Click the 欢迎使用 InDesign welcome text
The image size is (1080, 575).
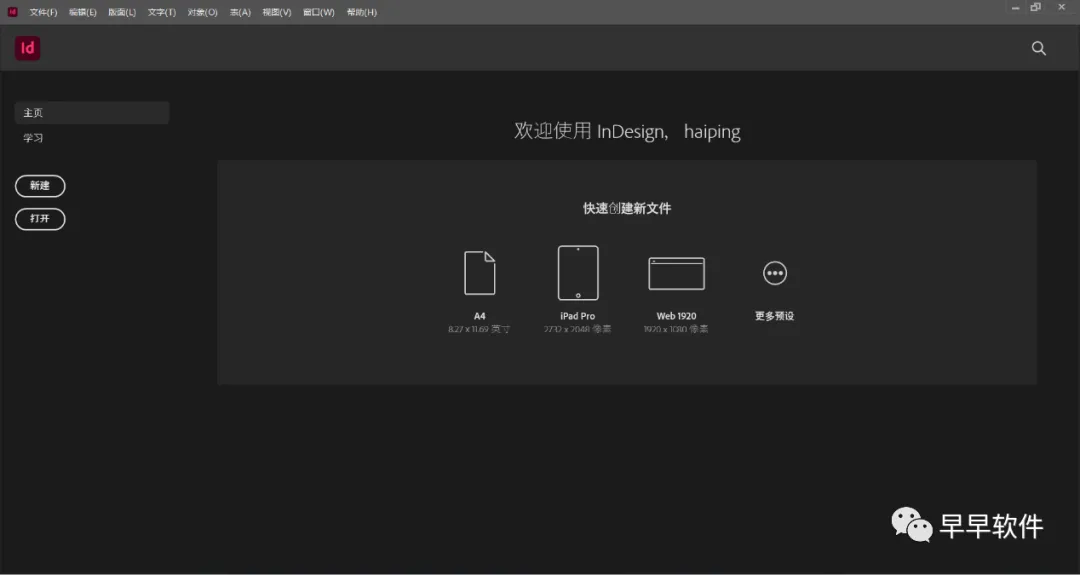point(627,131)
